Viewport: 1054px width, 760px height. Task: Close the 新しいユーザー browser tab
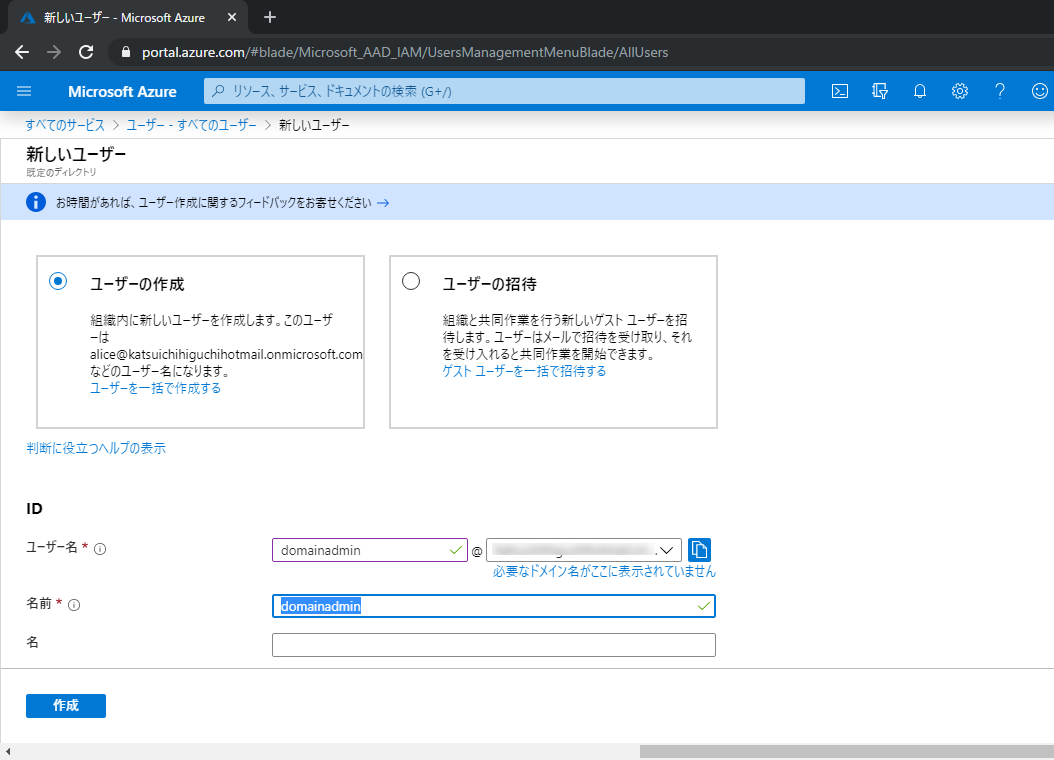tap(232, 17)
